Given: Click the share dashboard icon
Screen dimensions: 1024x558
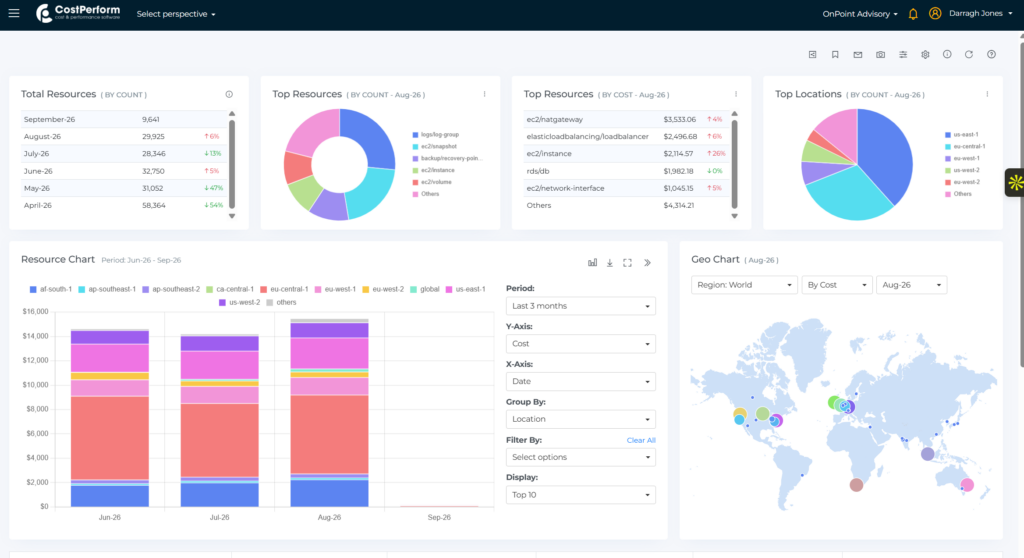Looking at the screenshot, I should pos(812,55).
